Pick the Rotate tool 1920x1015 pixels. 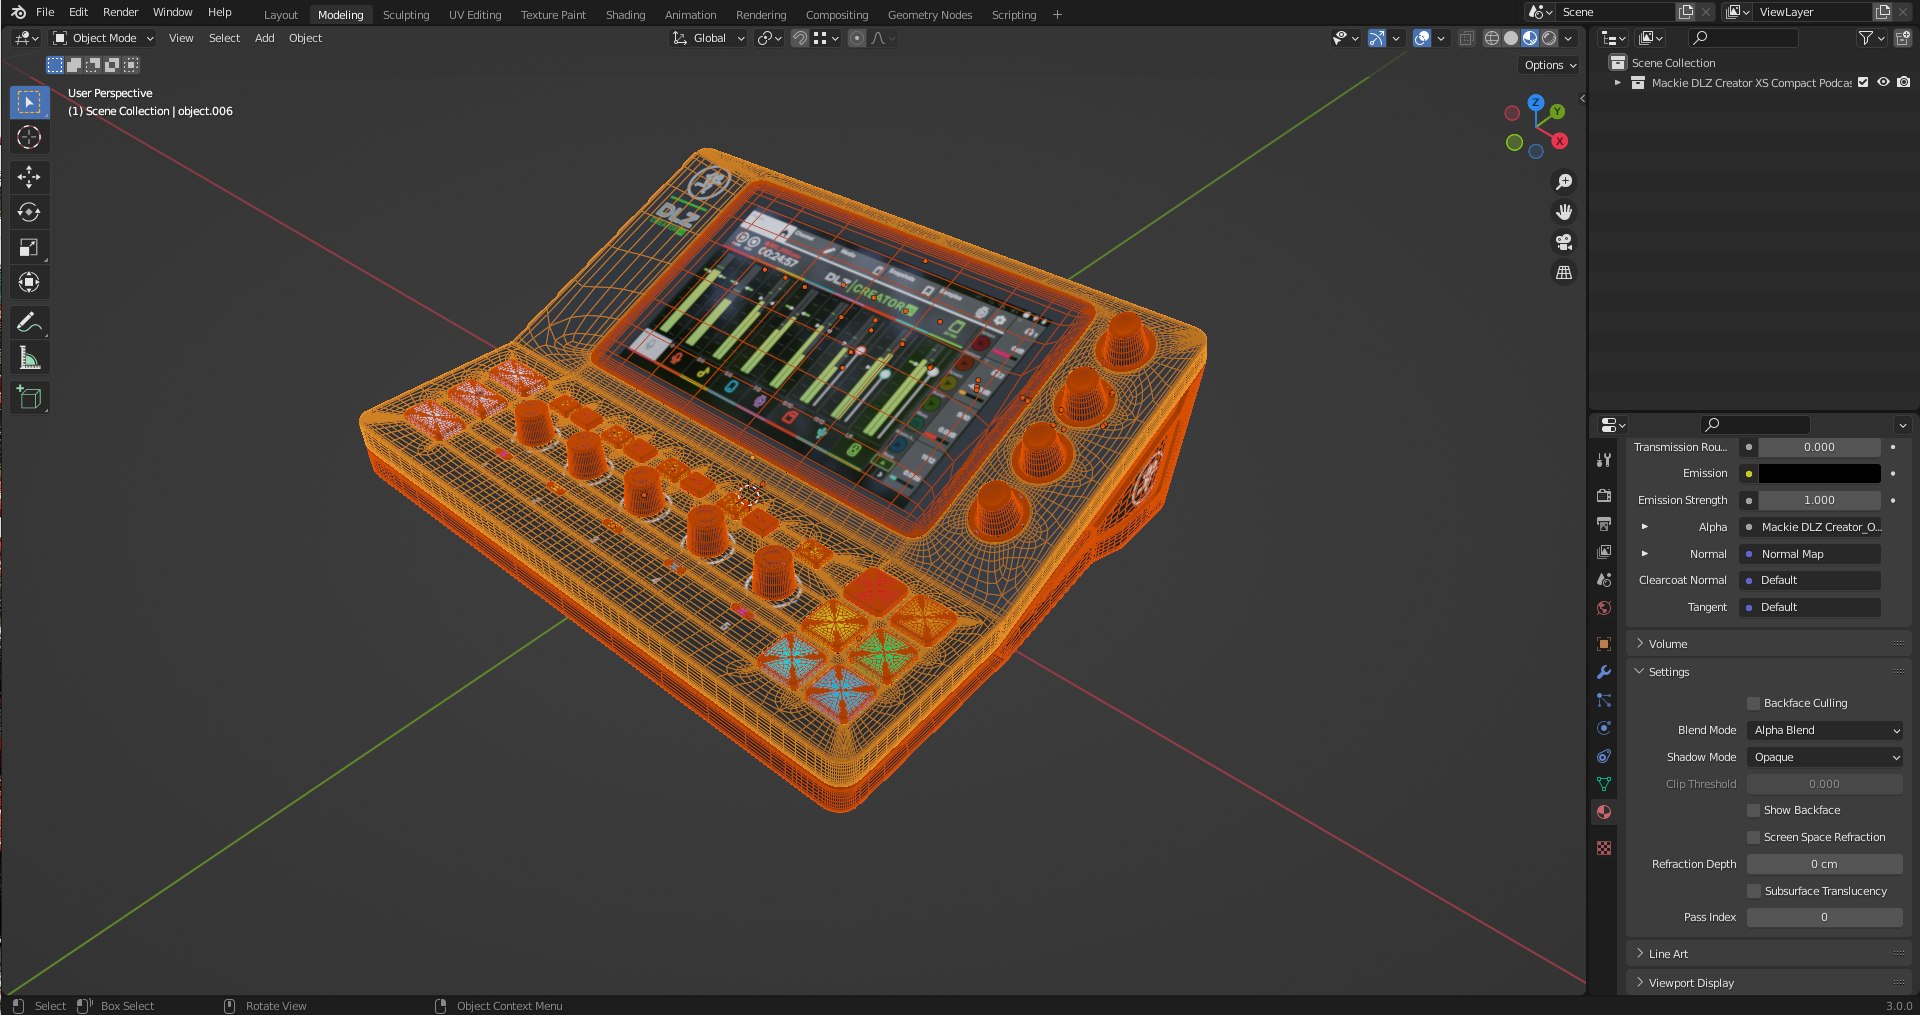pyautogui.click(x=29, y=212)
